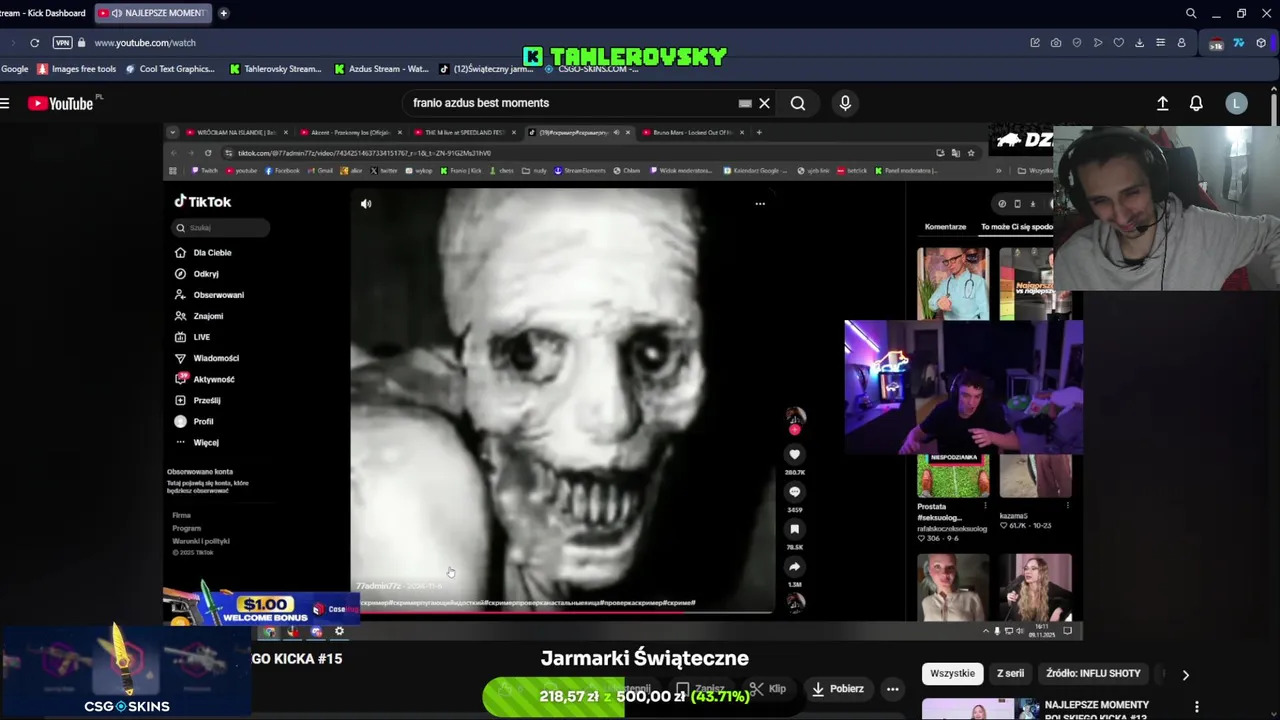
Task: Mute the NAJLEPSZE MOMENT tab audio icon
Action: (117, 13)
